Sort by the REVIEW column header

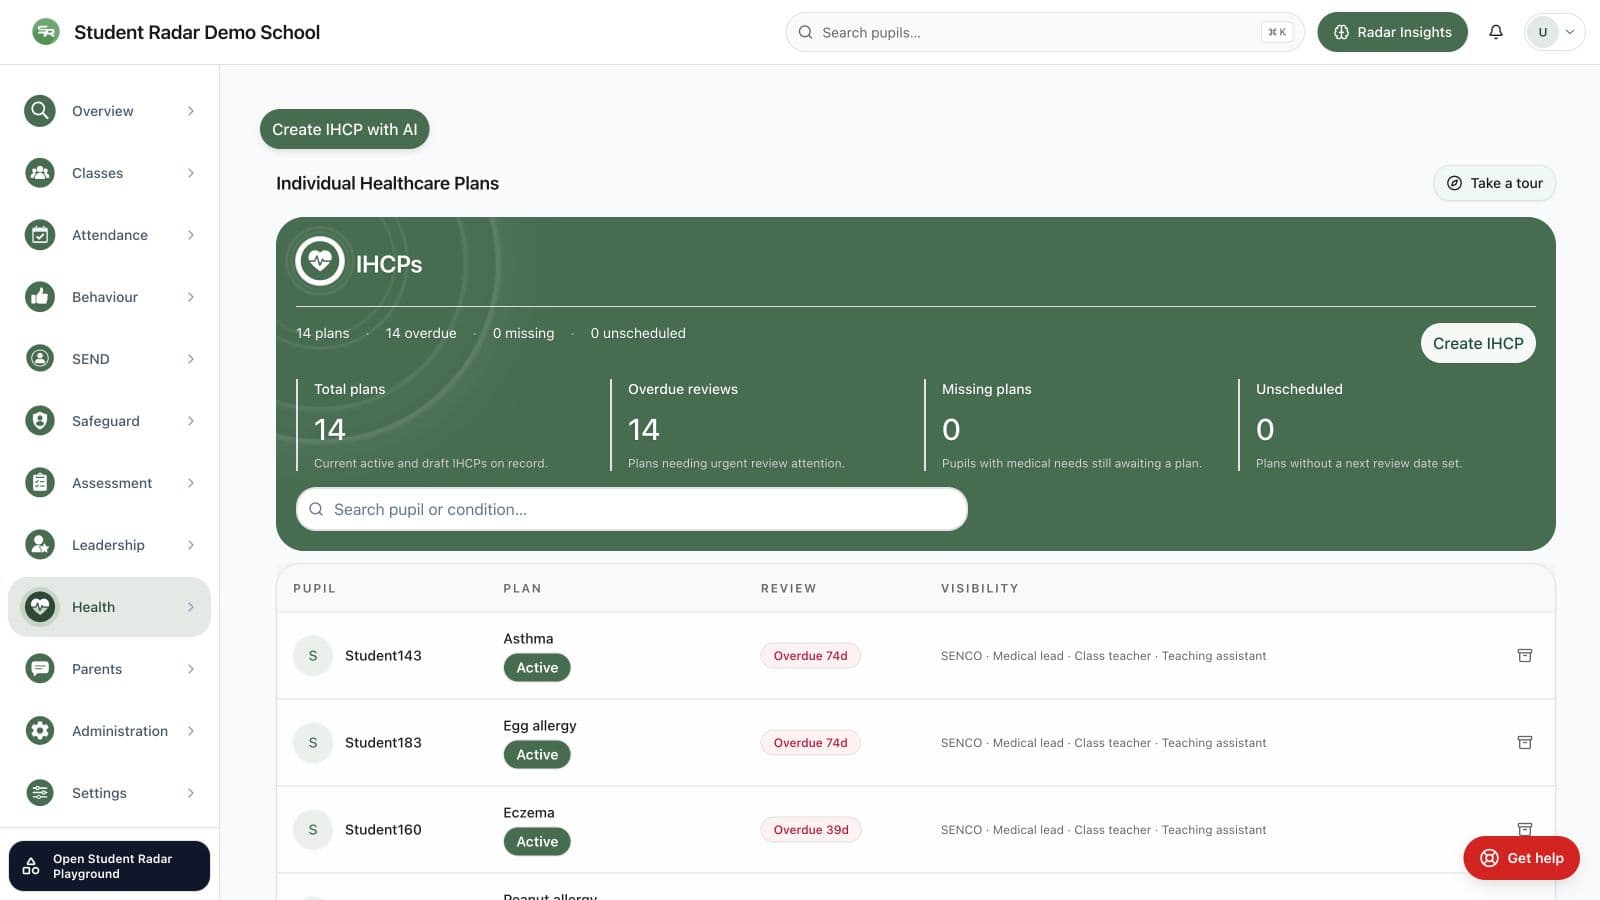point(788,588)
